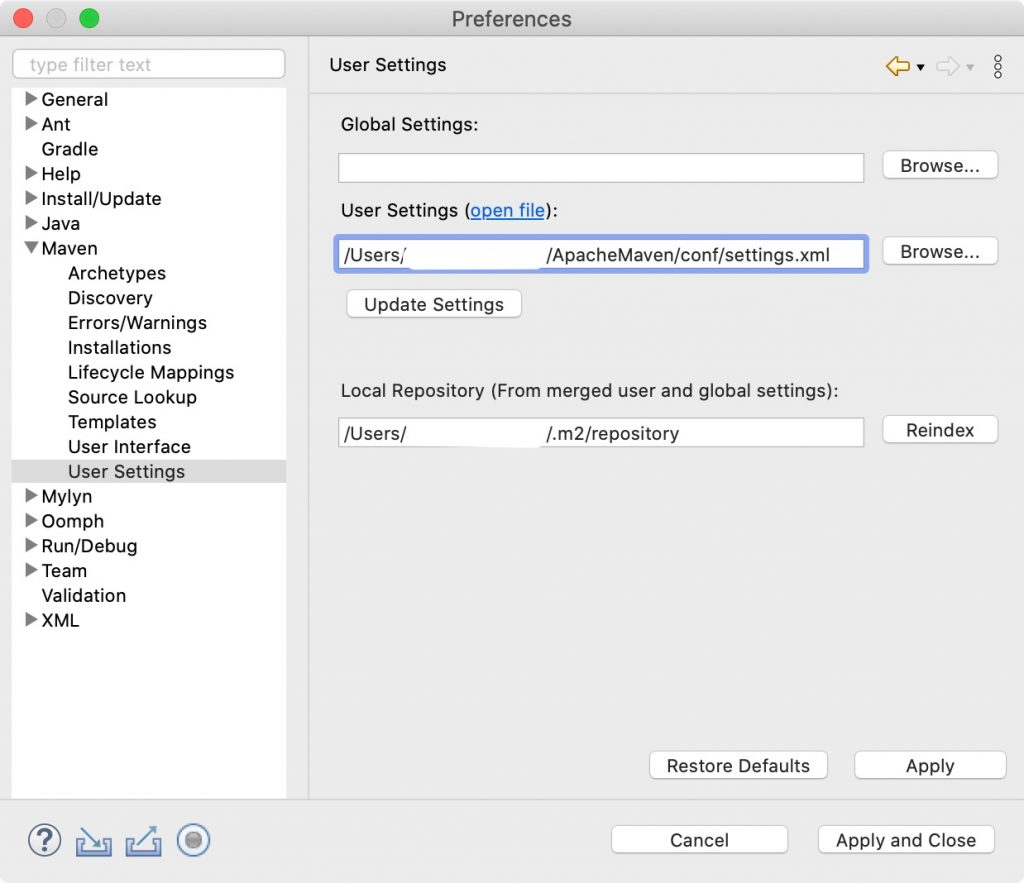
Task: Click inside the type filter text field
Action: click(x=148, y=64)
